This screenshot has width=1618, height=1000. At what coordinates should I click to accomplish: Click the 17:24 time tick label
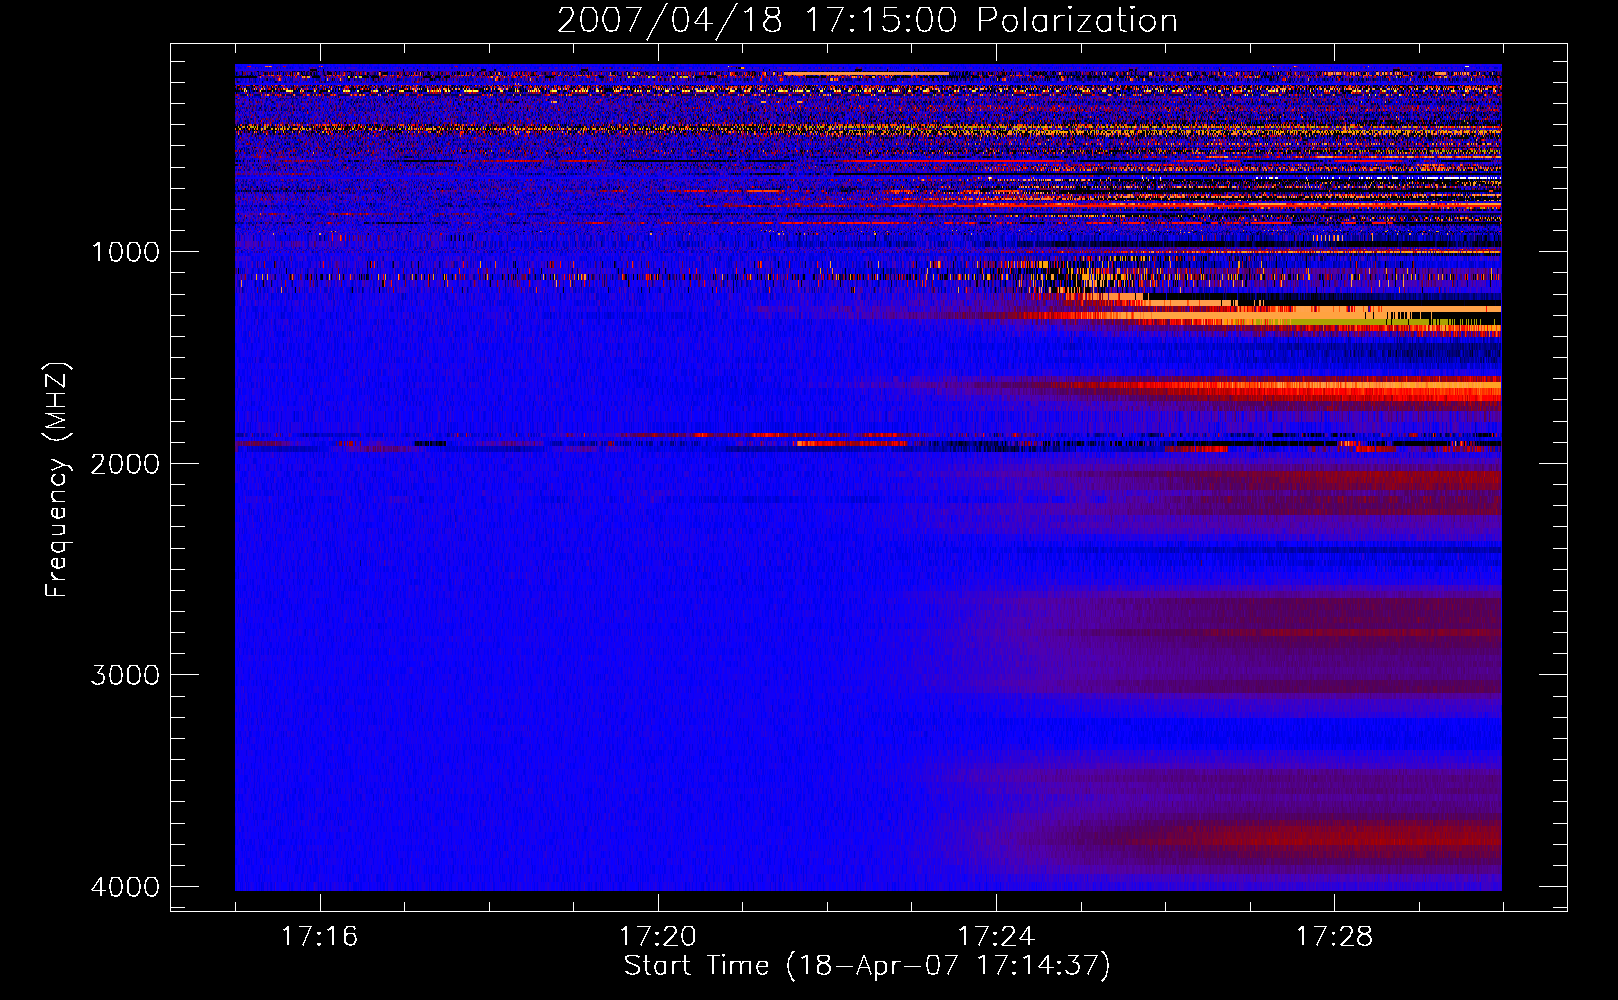pyautogui.click(x=996, y=936)
